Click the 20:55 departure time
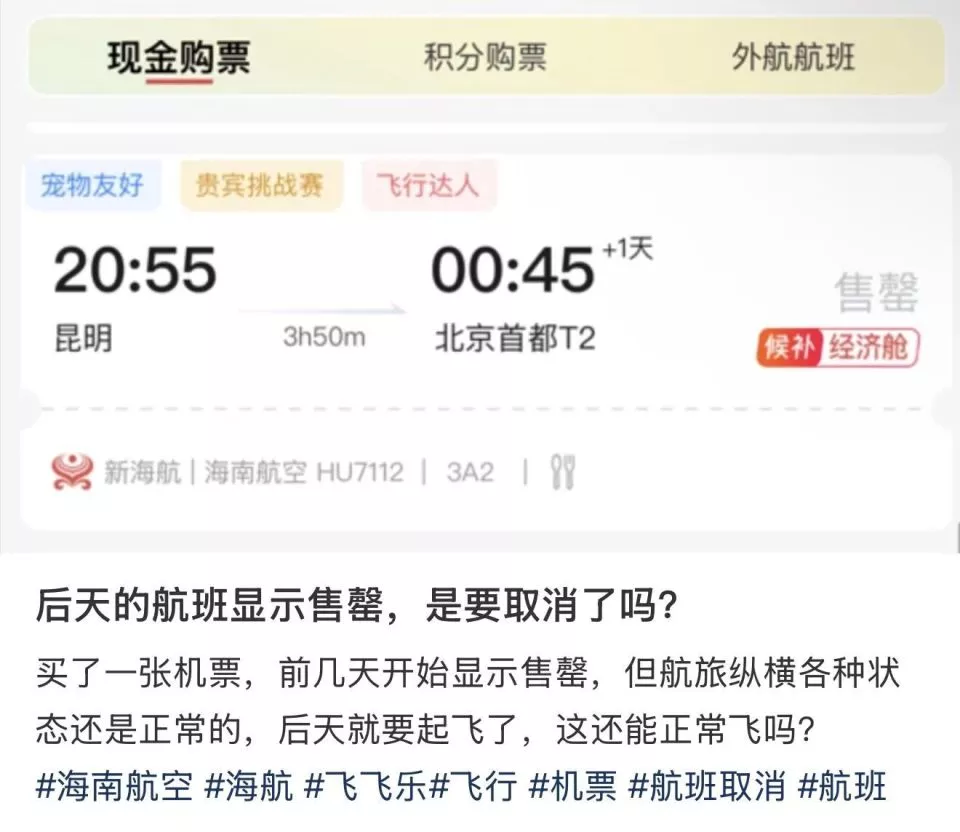This screenshot has height=832, width=960. tap(135, 270)
